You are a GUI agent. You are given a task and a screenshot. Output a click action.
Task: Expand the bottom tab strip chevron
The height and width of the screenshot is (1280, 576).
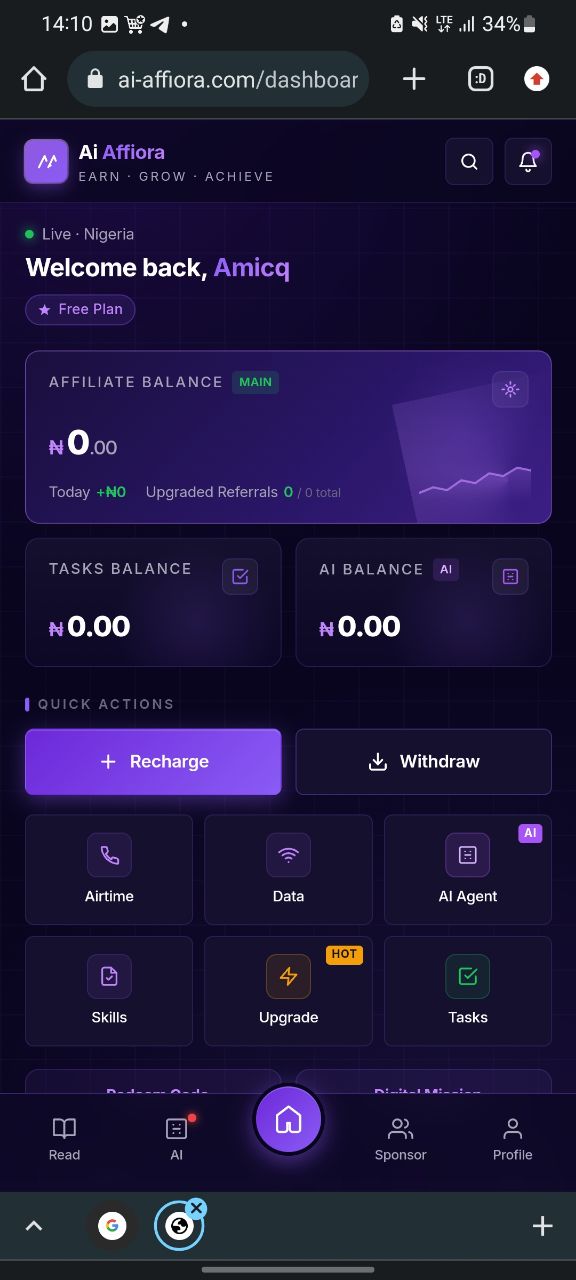point(34,1226)
